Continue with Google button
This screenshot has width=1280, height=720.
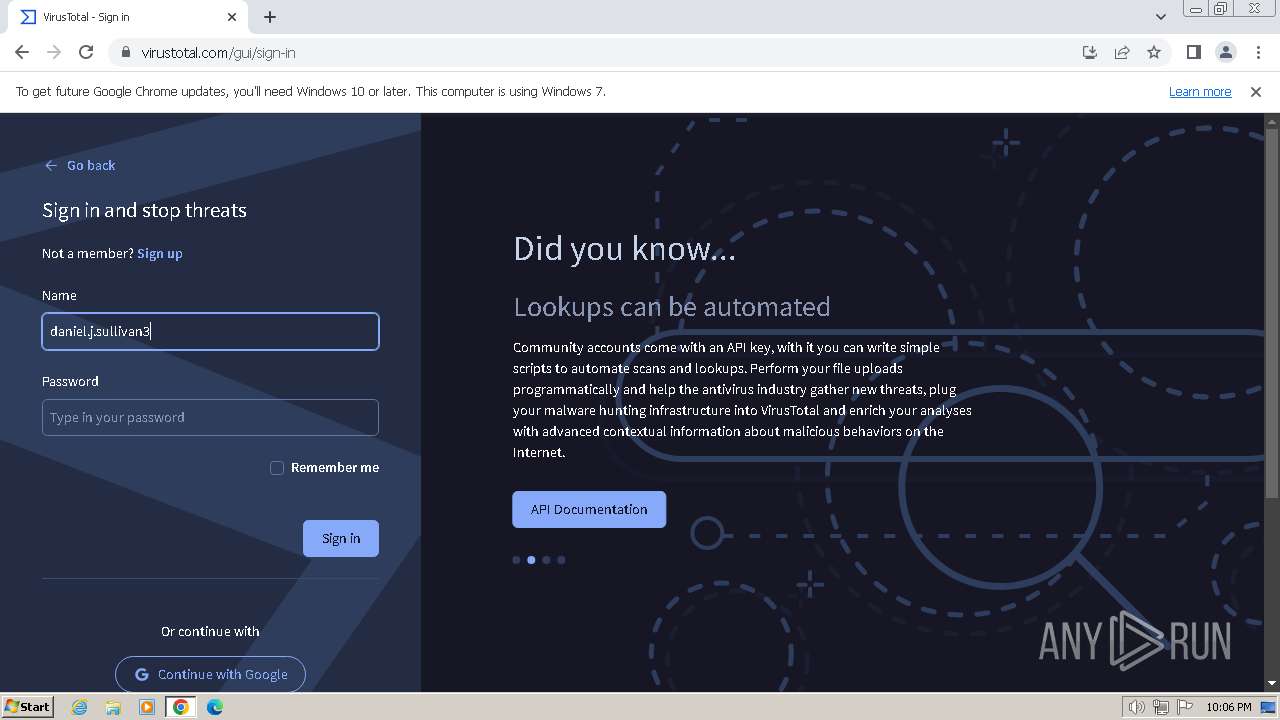pyautogui.click(x=210, y=674)
